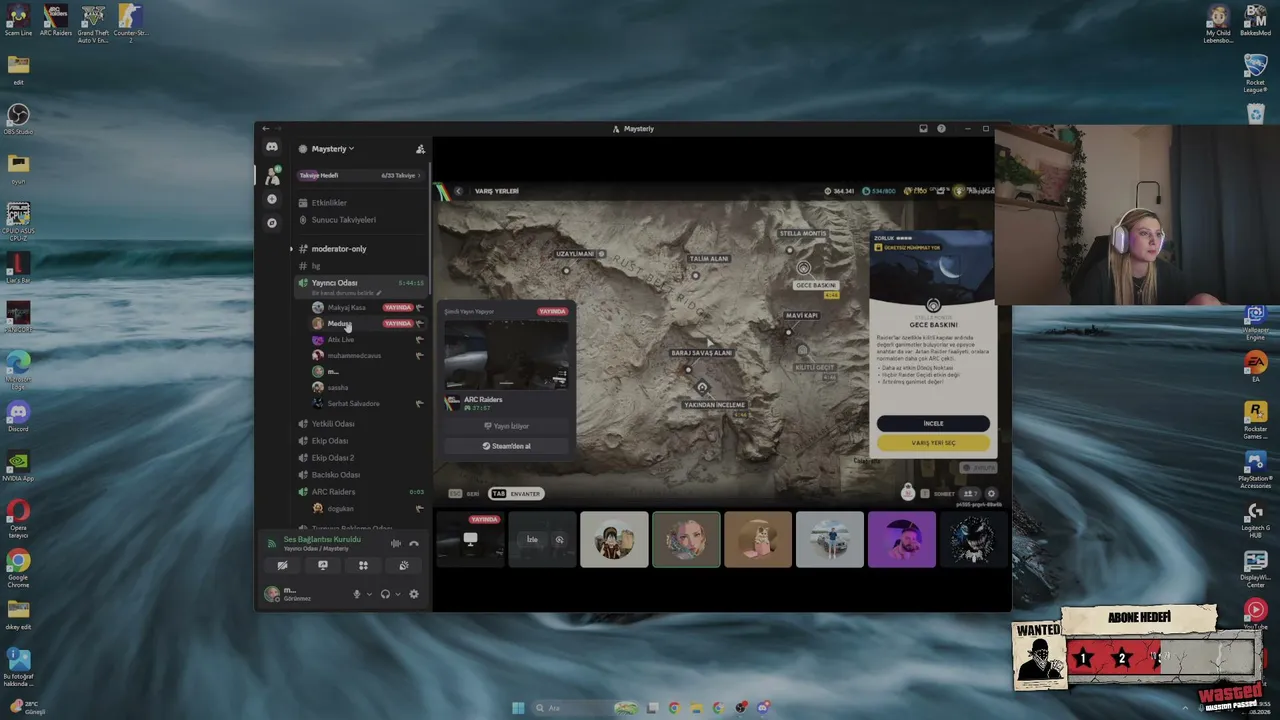The image size is (1280, 720).
Task: Click the Yayın İzliyor button
Action: click(x=506, y=426)
